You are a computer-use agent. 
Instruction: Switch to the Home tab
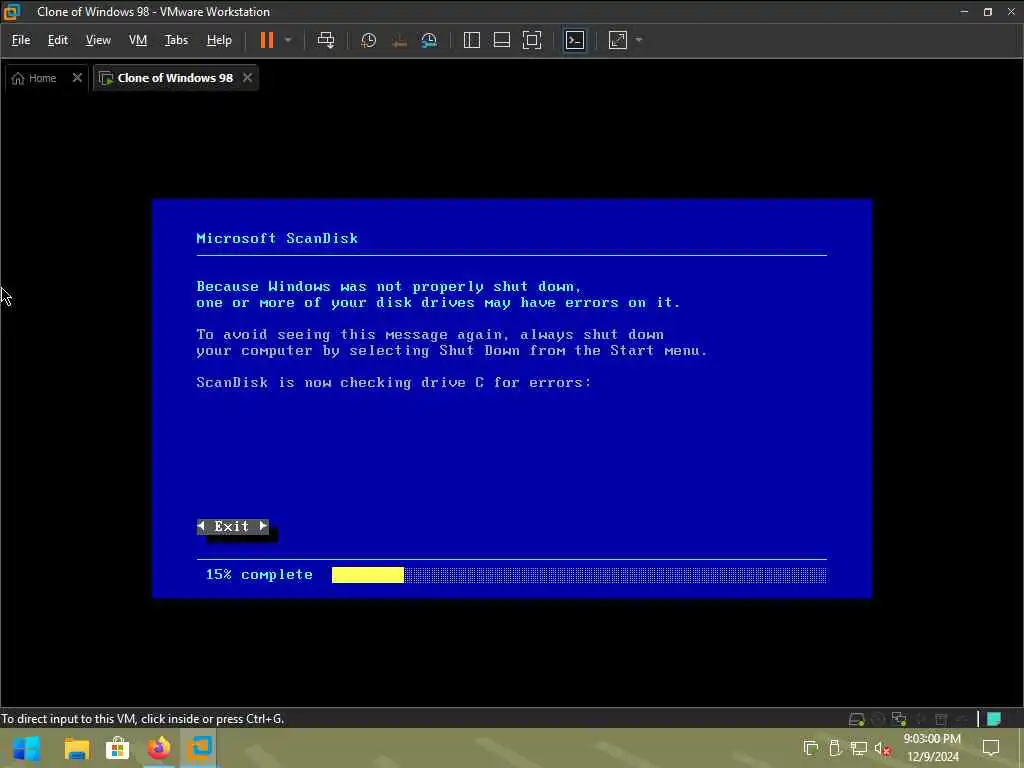(x=35, y=78)
